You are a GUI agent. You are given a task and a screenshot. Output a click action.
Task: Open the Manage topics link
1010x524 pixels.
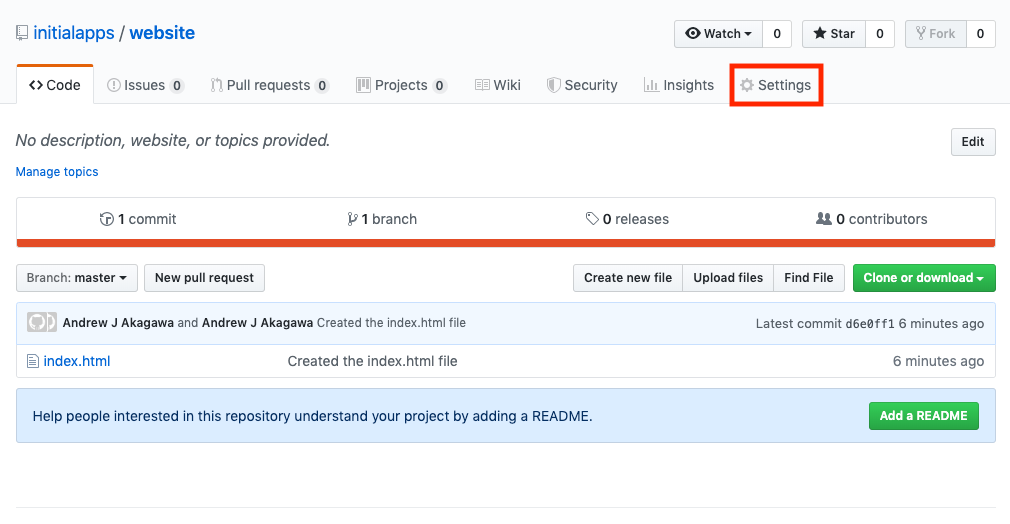[x=57, y=171]
